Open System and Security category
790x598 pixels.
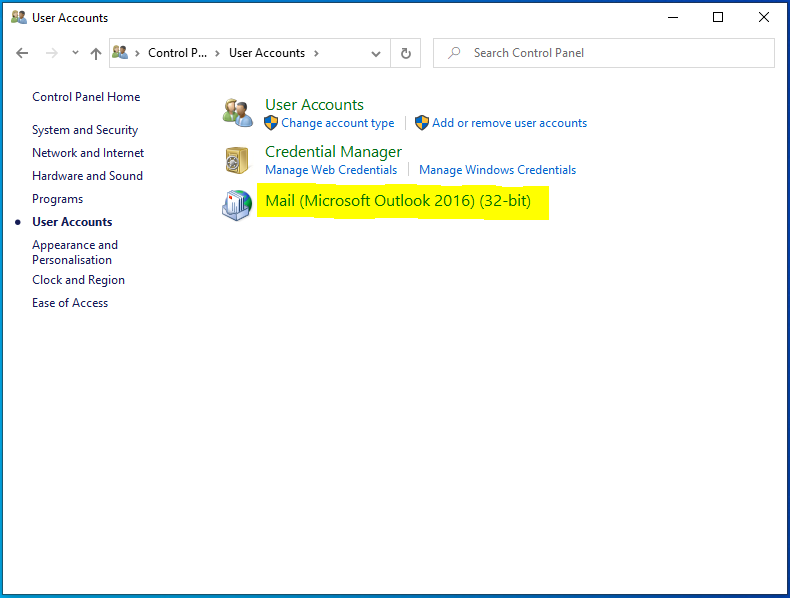[85, 130]
